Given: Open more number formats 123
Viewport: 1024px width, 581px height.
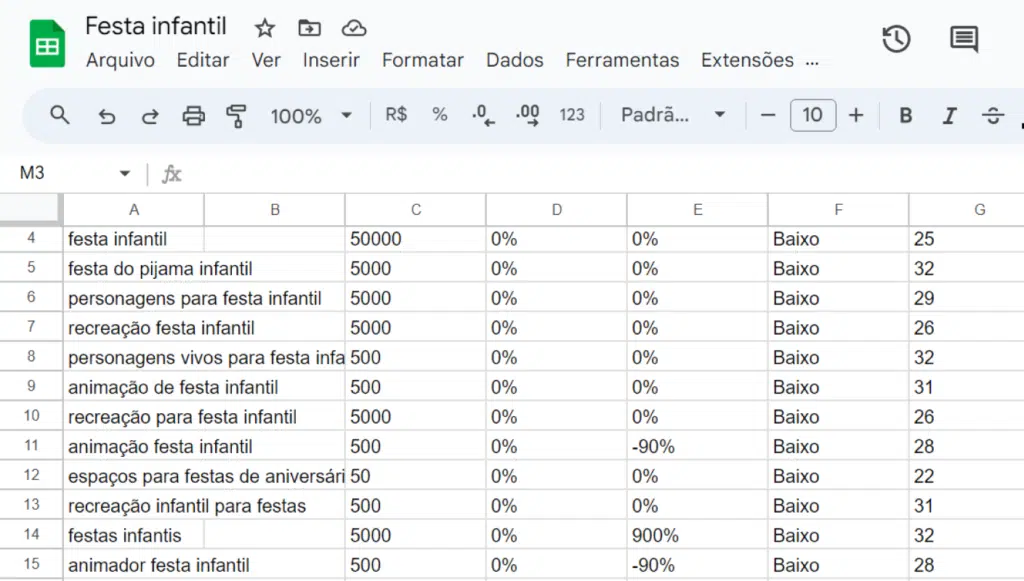Looking at the screenshot, I should click(x=571, y=115).
